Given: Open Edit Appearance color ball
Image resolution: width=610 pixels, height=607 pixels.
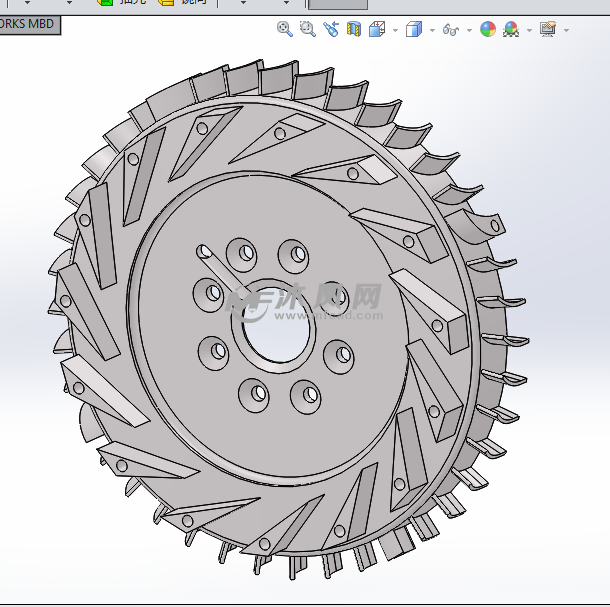Looking at the screenshot, I should 488,29.
